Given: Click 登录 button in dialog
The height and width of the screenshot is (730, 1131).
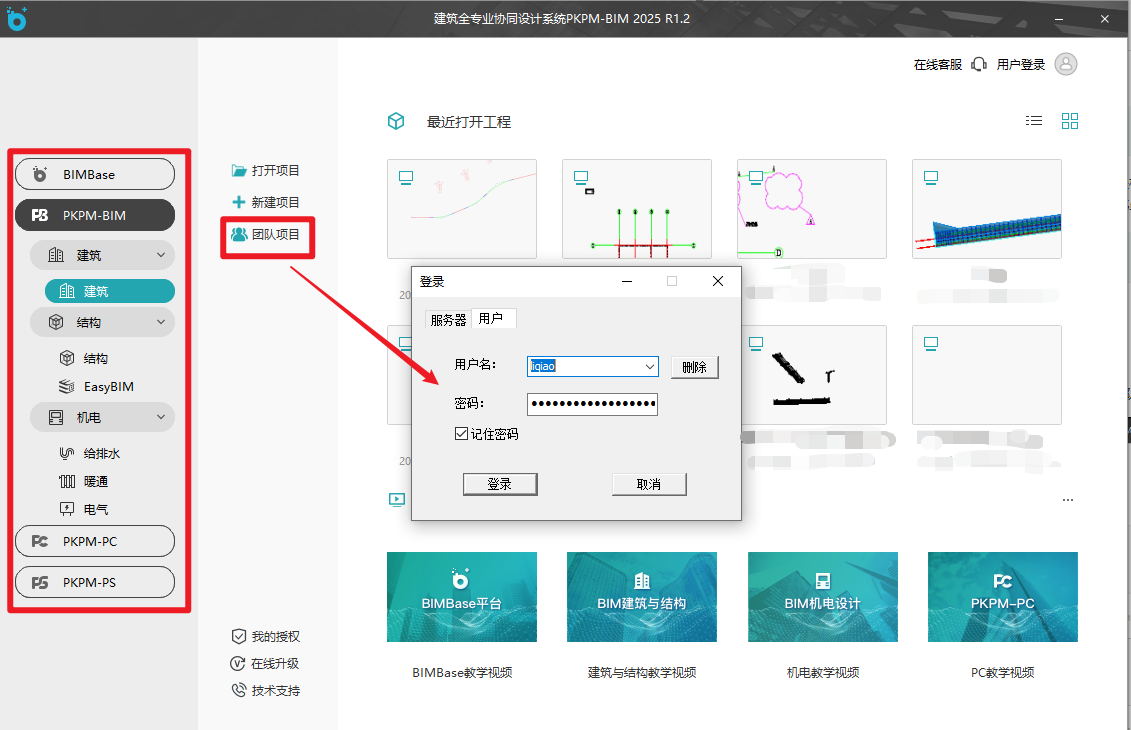Looking at the screenshot, I should pos(500,484).
